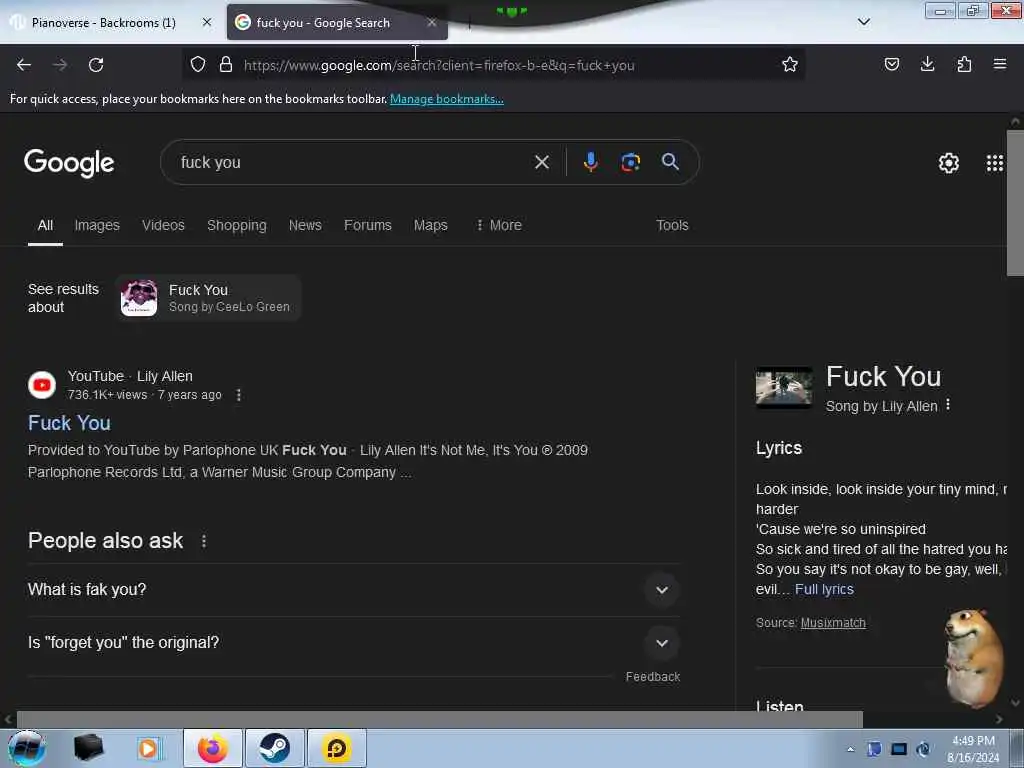
Task: Switch to Firefox in the taskbar
Action: [213, 748]
